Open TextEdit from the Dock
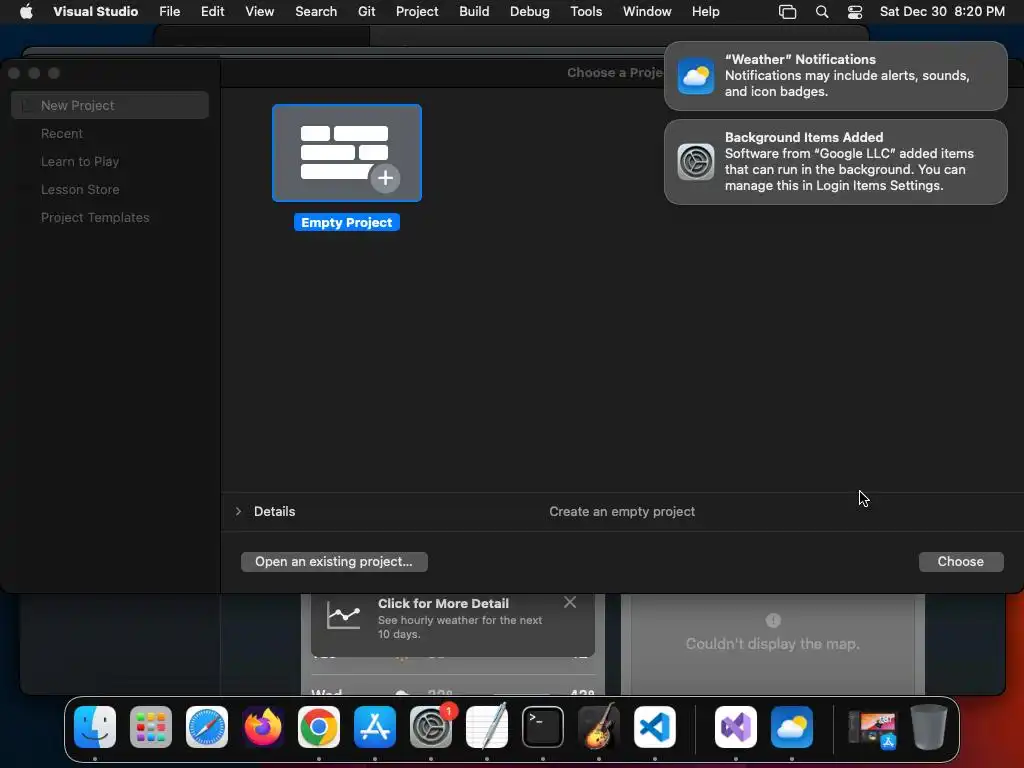 tap(487, 727)
